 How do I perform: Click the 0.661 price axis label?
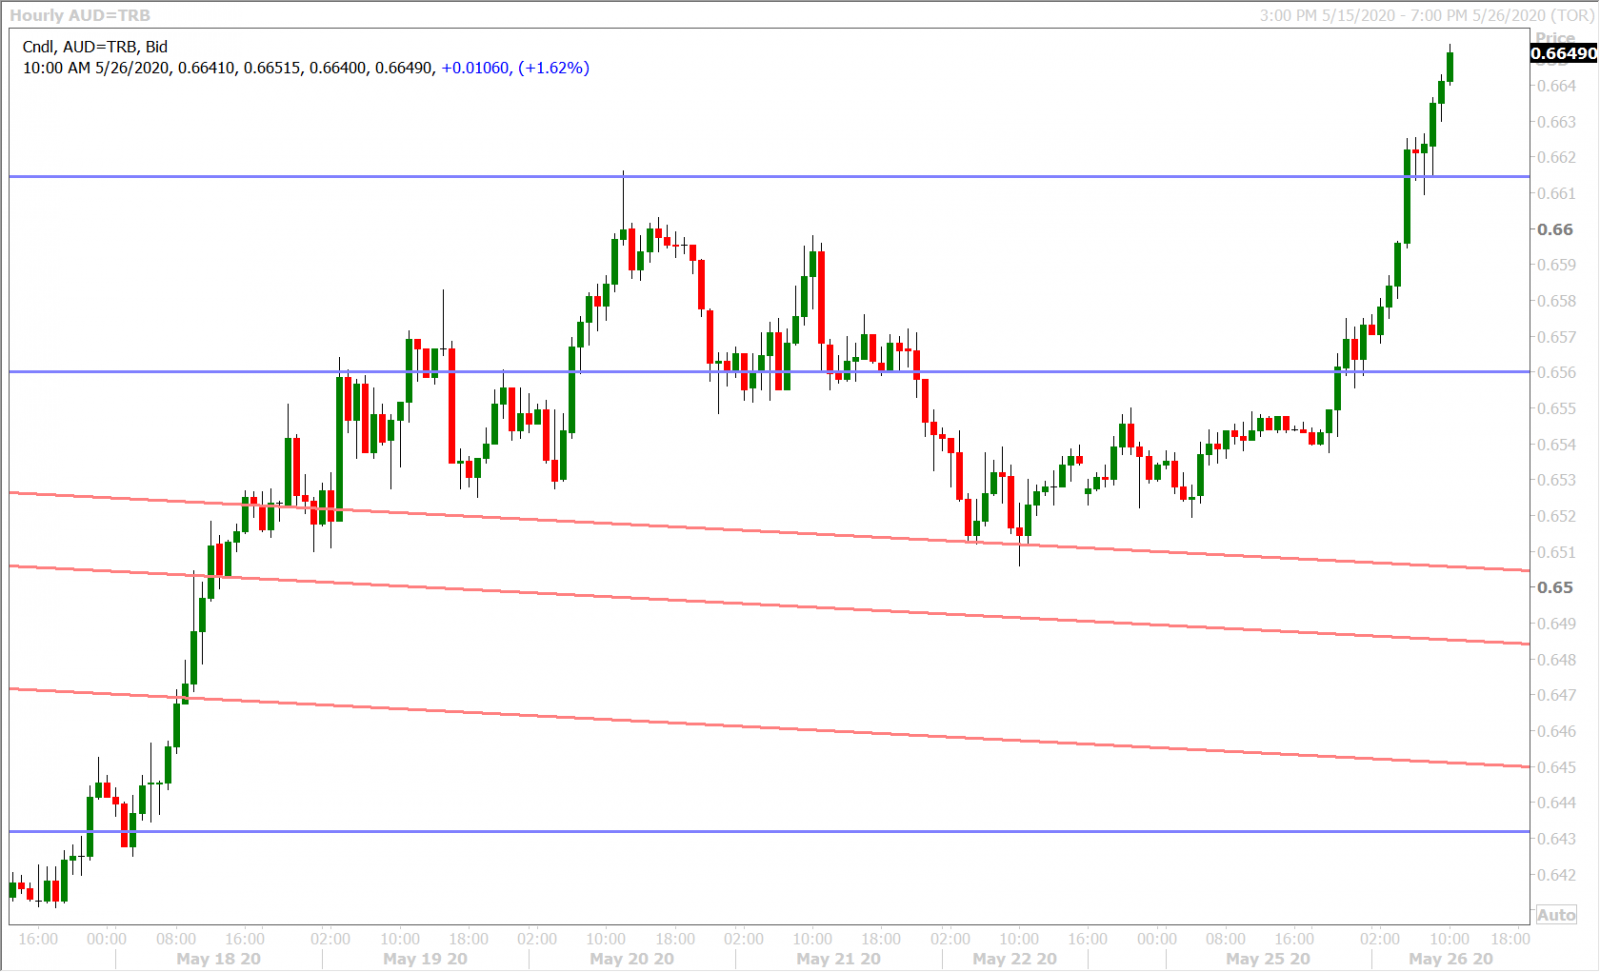click(1557, 193)
